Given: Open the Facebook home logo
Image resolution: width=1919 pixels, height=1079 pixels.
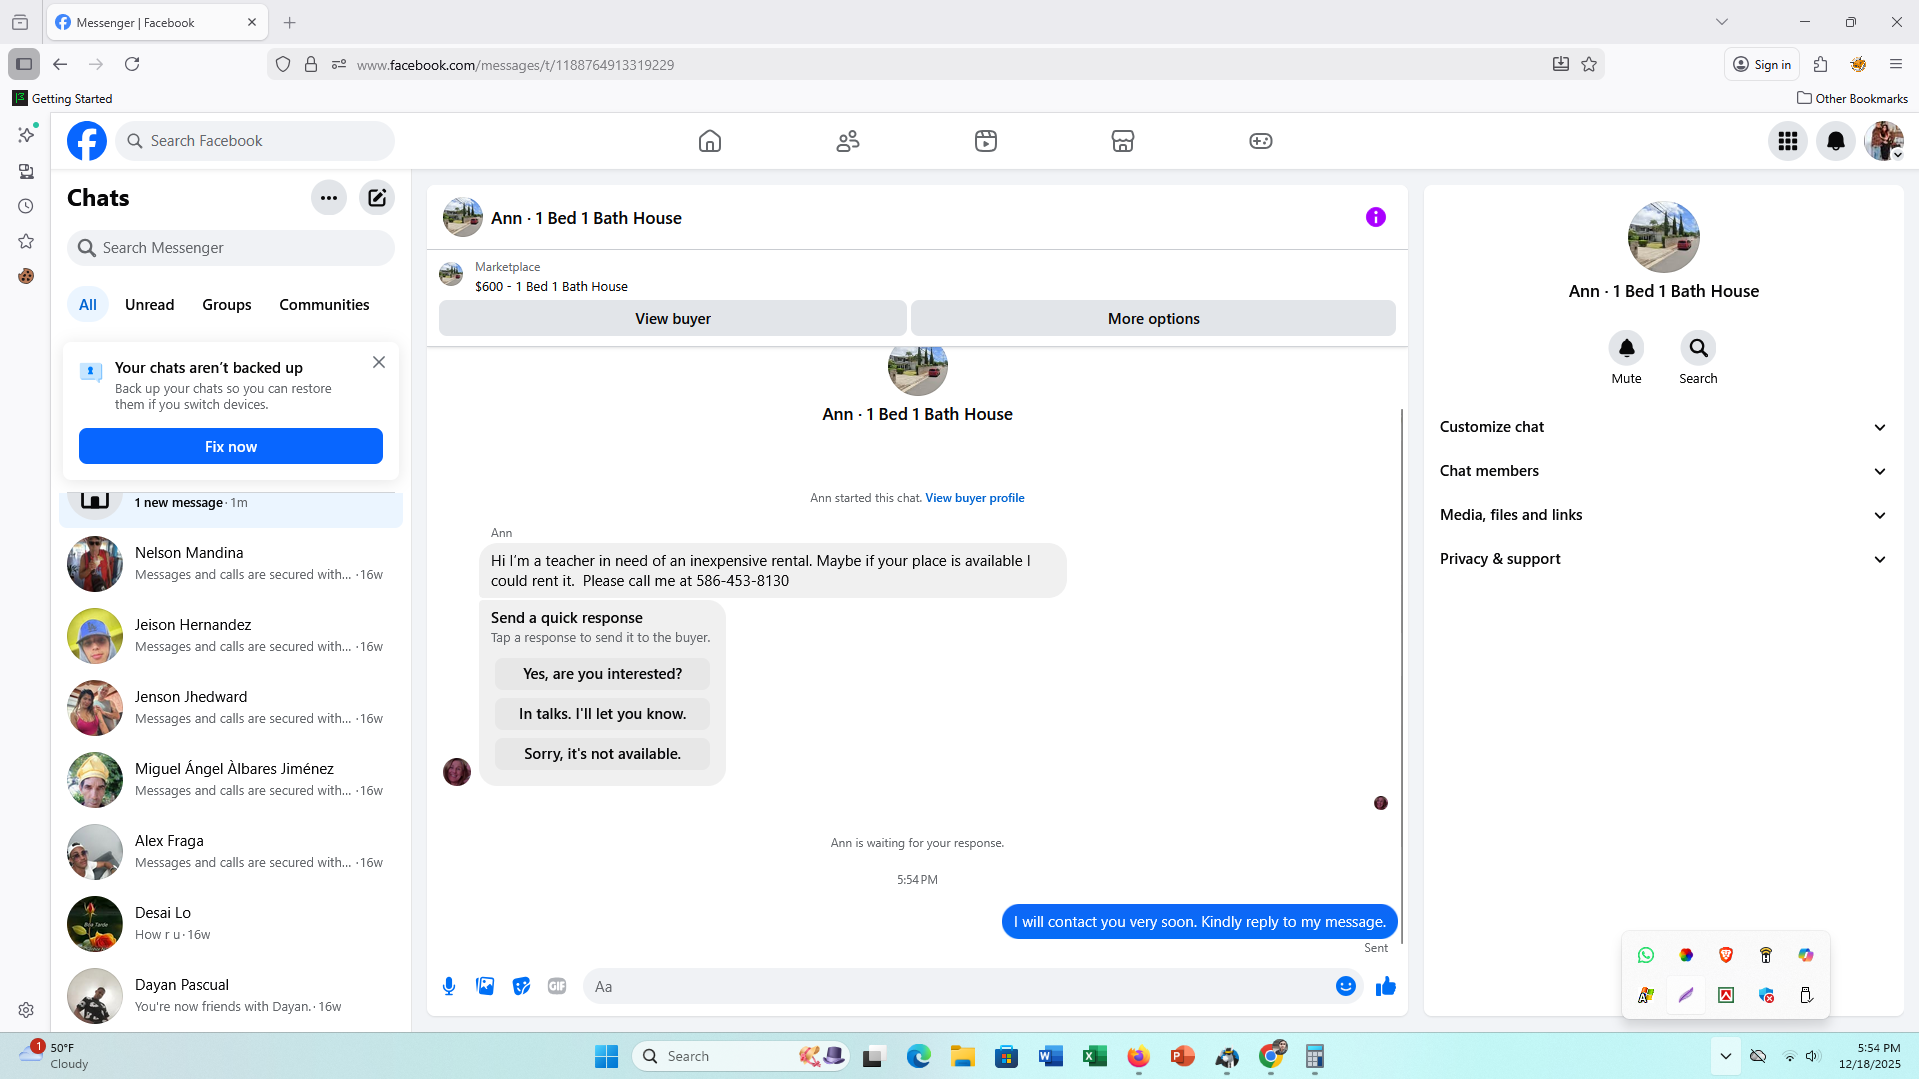Looking at the screenshot, I should (x=87, y=141).
